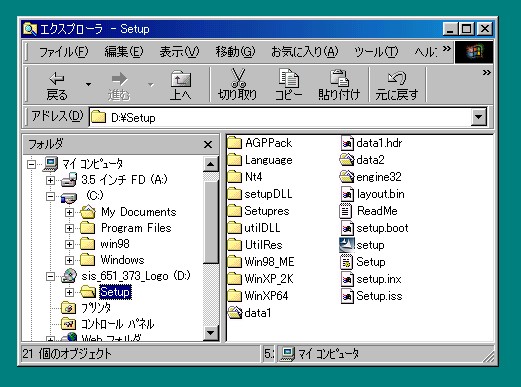Open the ファイル(F) menu
This screenshot has width=521, height=387.
[64, 52]
